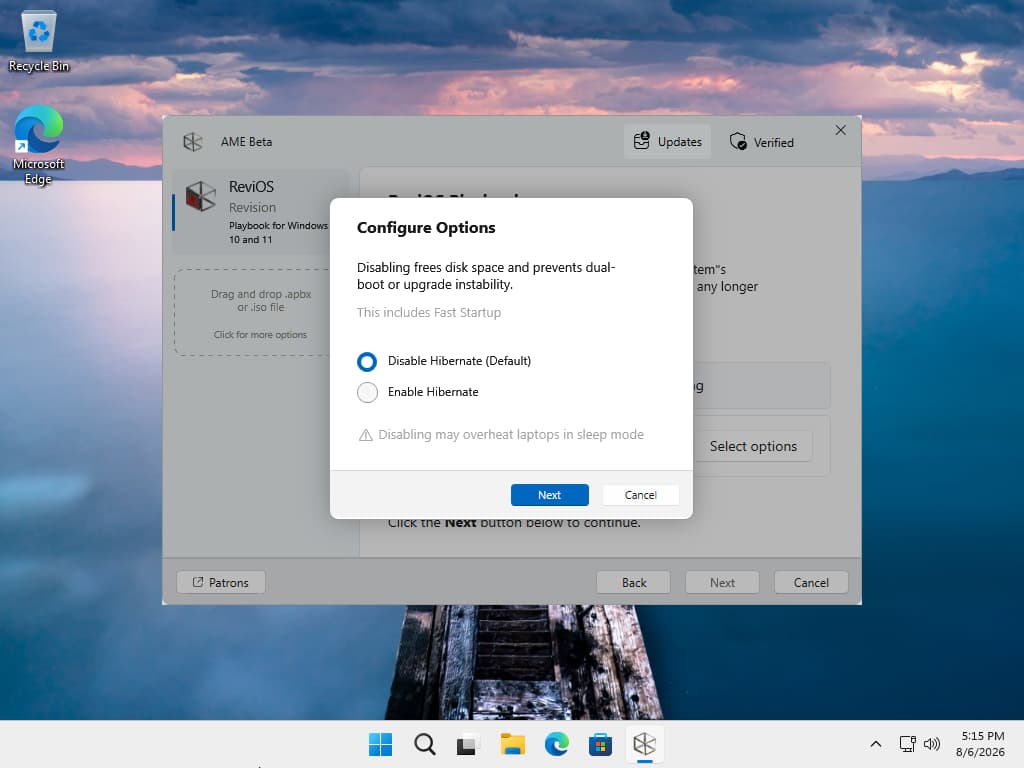Viewport: 1024px width, 768px height.
Task: Open the Windows Start menu
Action: click(380, 744)
